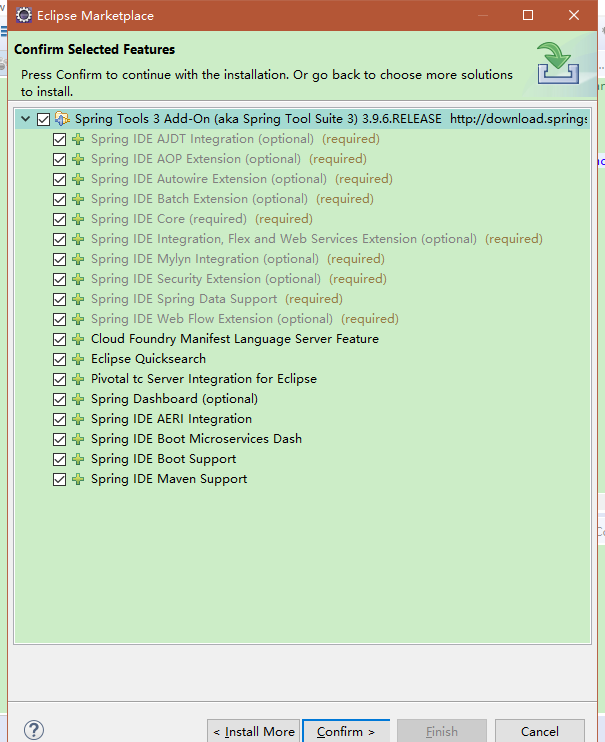
Task: Toggle Spring IDE Core checkbox
Action: [x=60, y=219]
